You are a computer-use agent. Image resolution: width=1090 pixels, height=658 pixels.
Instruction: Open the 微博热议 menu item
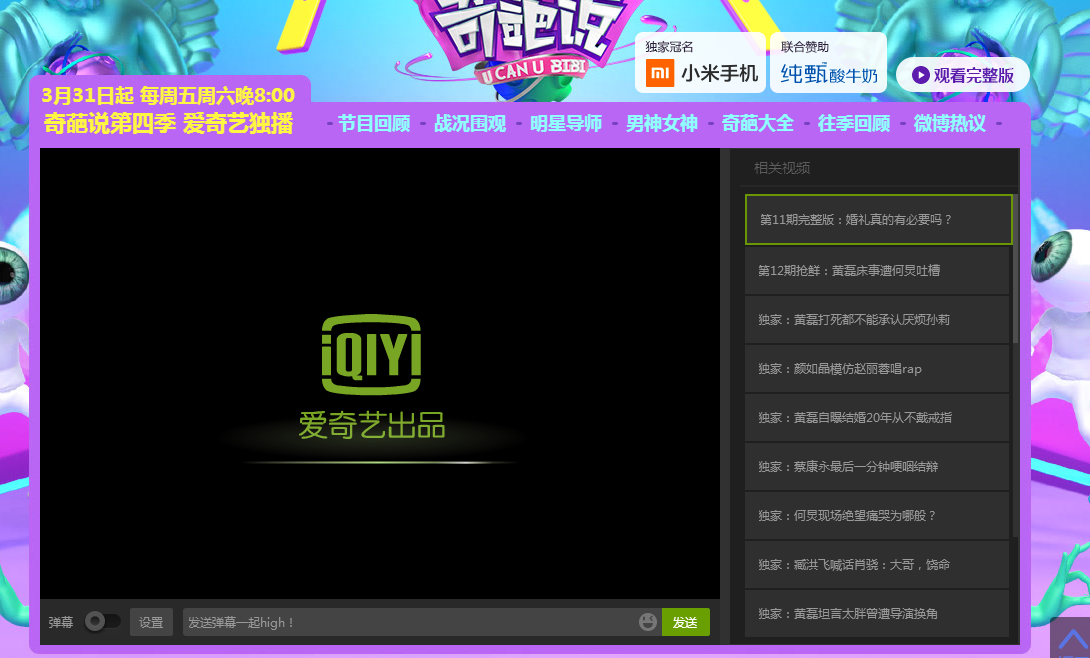[950, 124]
